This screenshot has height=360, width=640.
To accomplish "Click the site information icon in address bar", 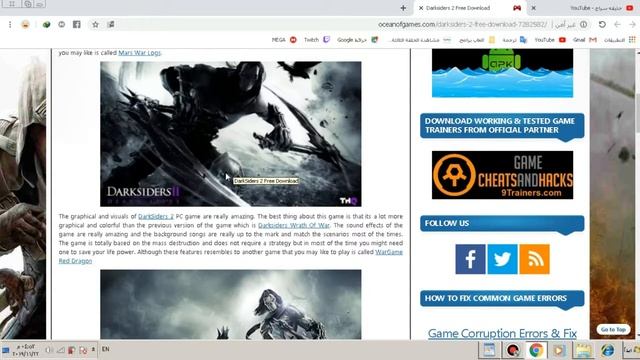I will (x=584, y=24).
